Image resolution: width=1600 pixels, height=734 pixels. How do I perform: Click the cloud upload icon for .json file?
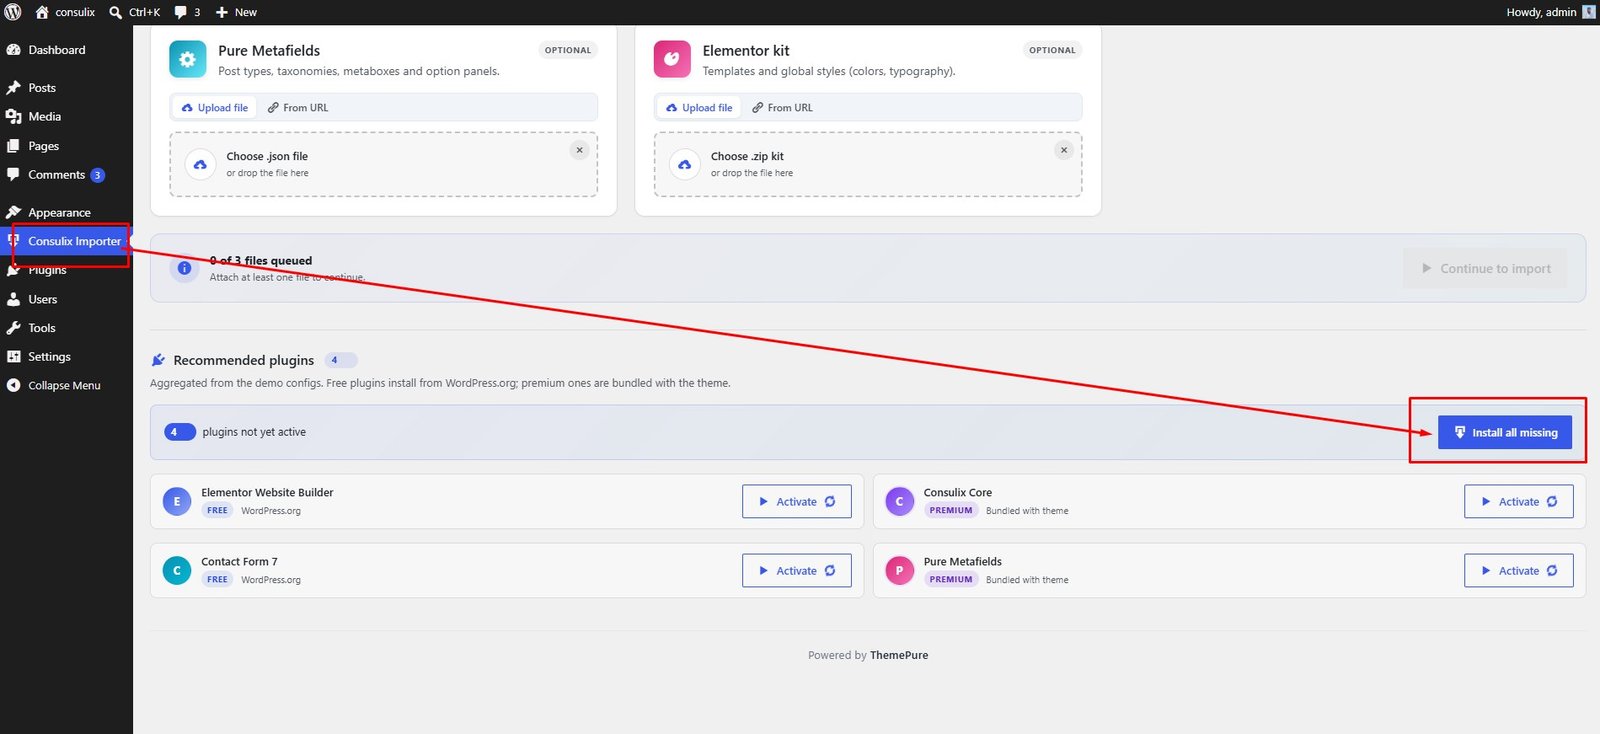pyautogui.click(x=200, y=164)
